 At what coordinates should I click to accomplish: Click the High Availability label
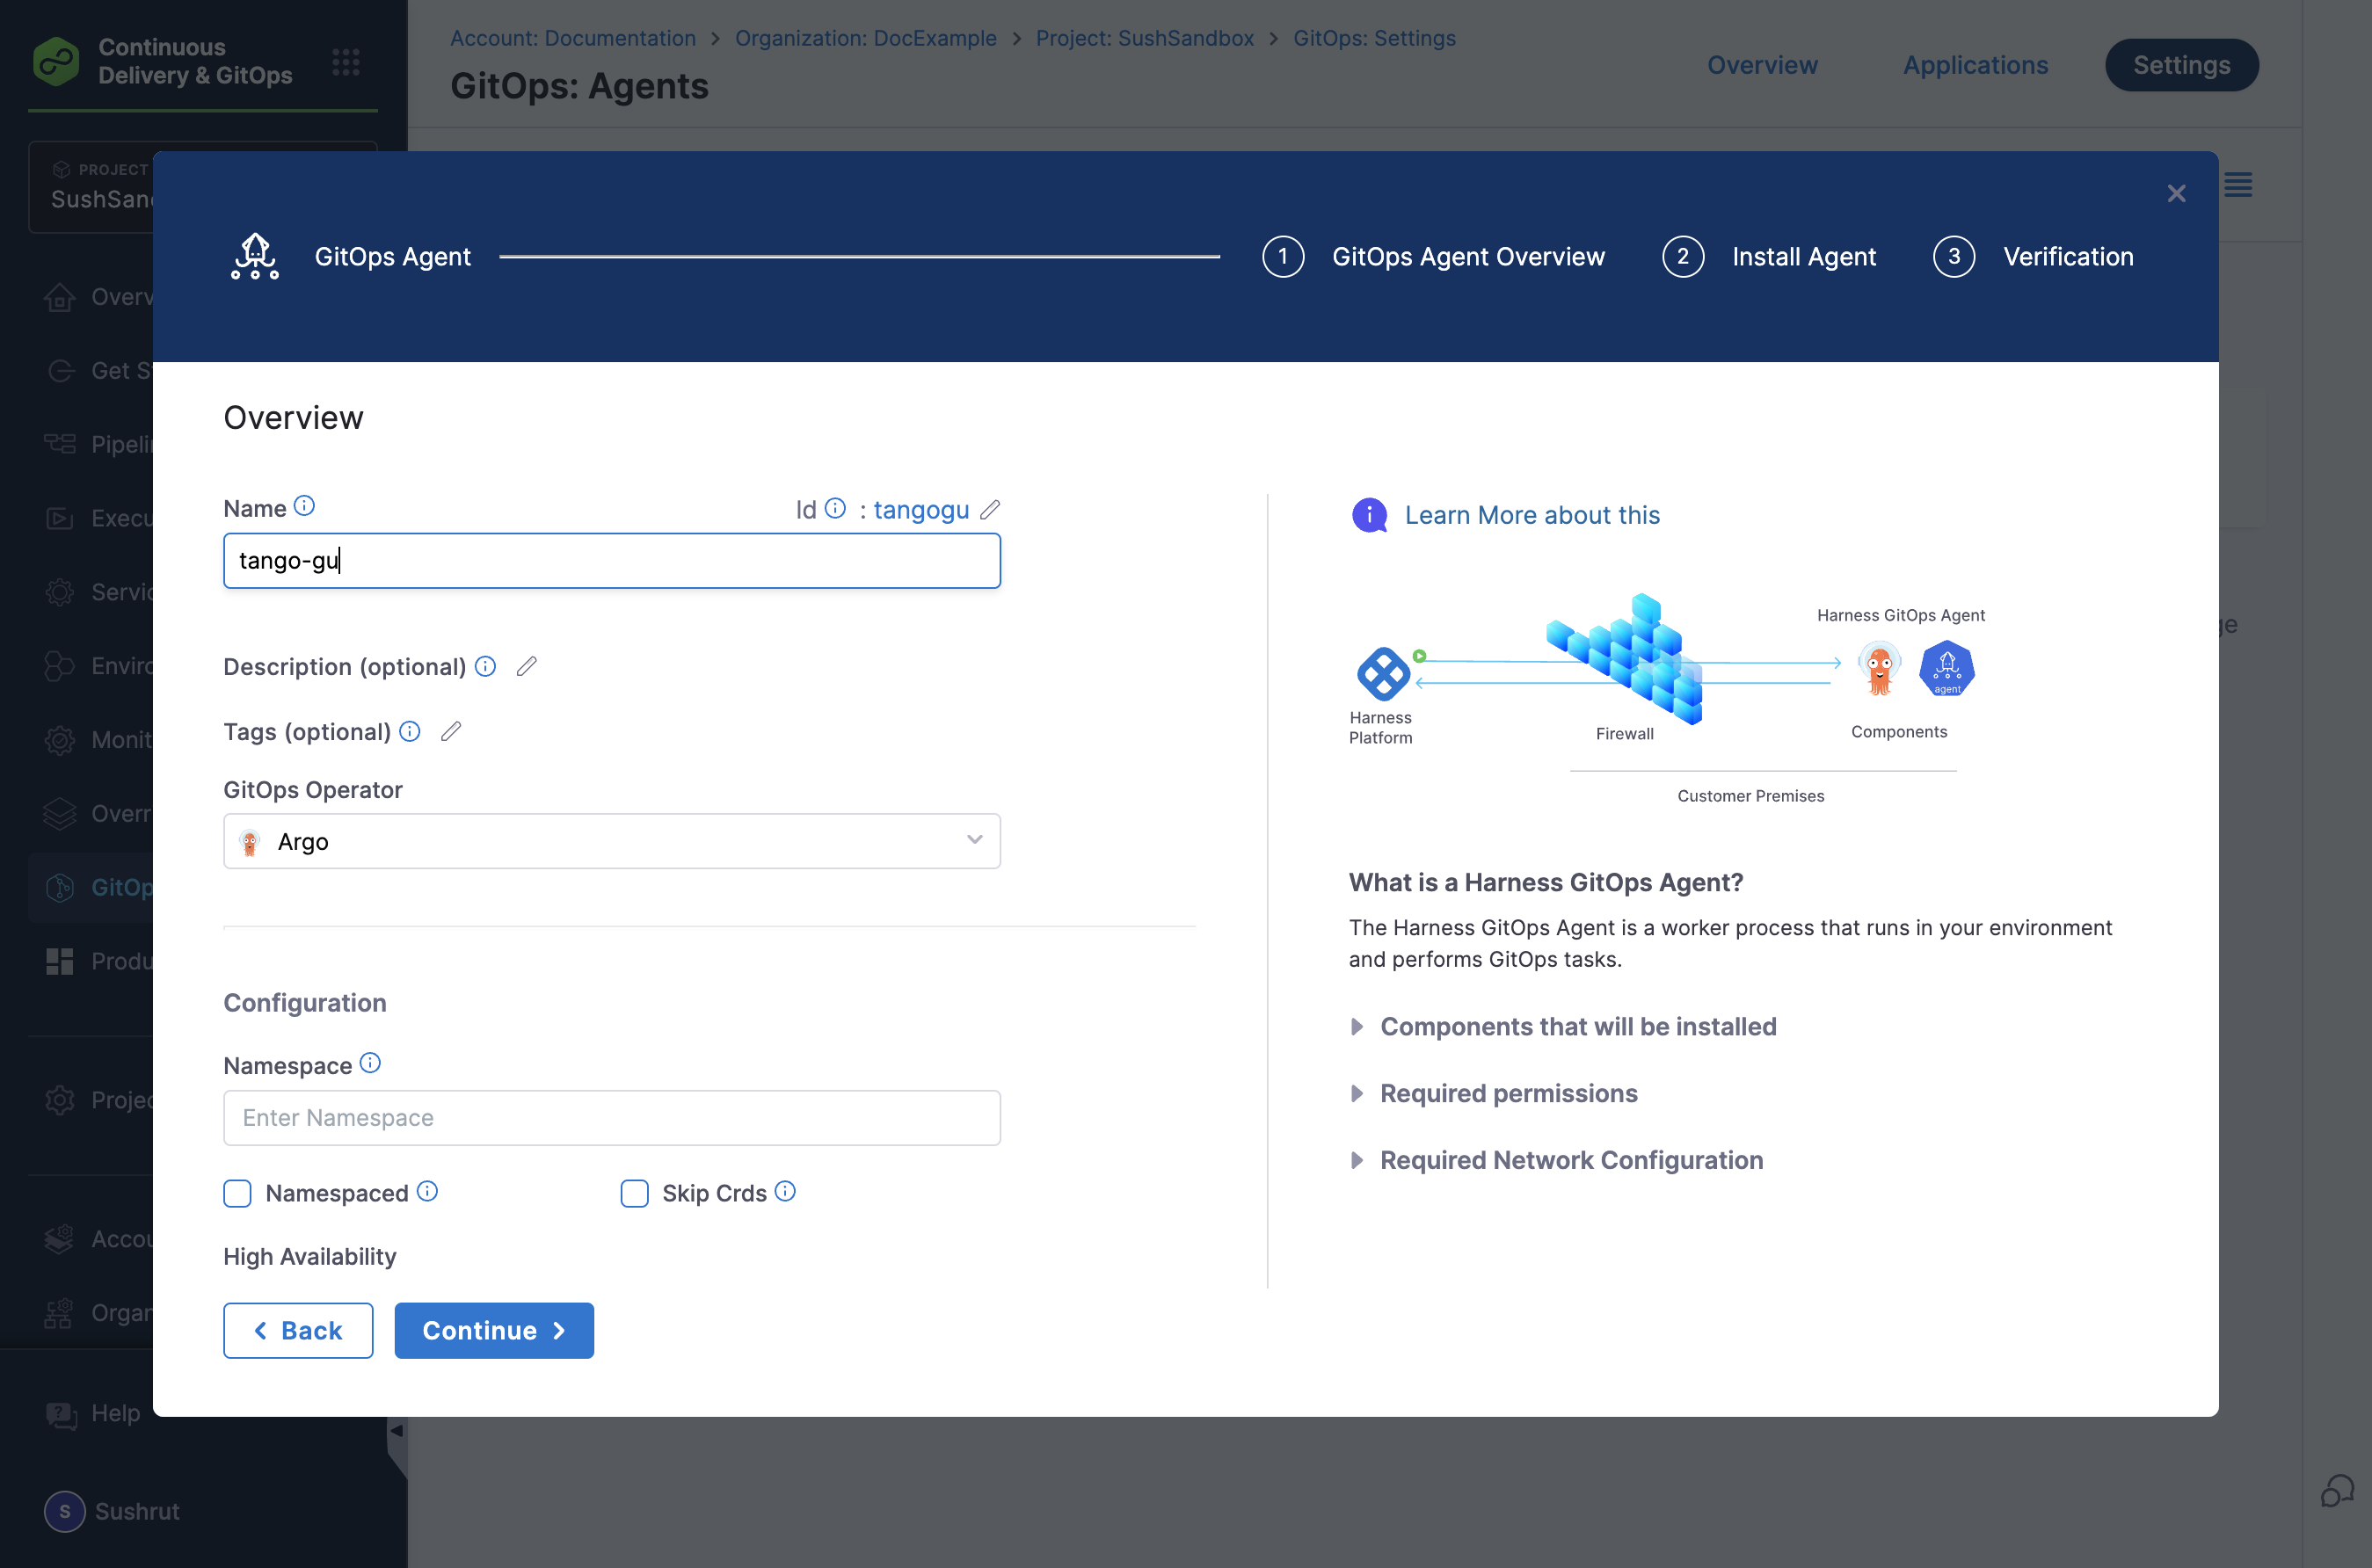310,1256
